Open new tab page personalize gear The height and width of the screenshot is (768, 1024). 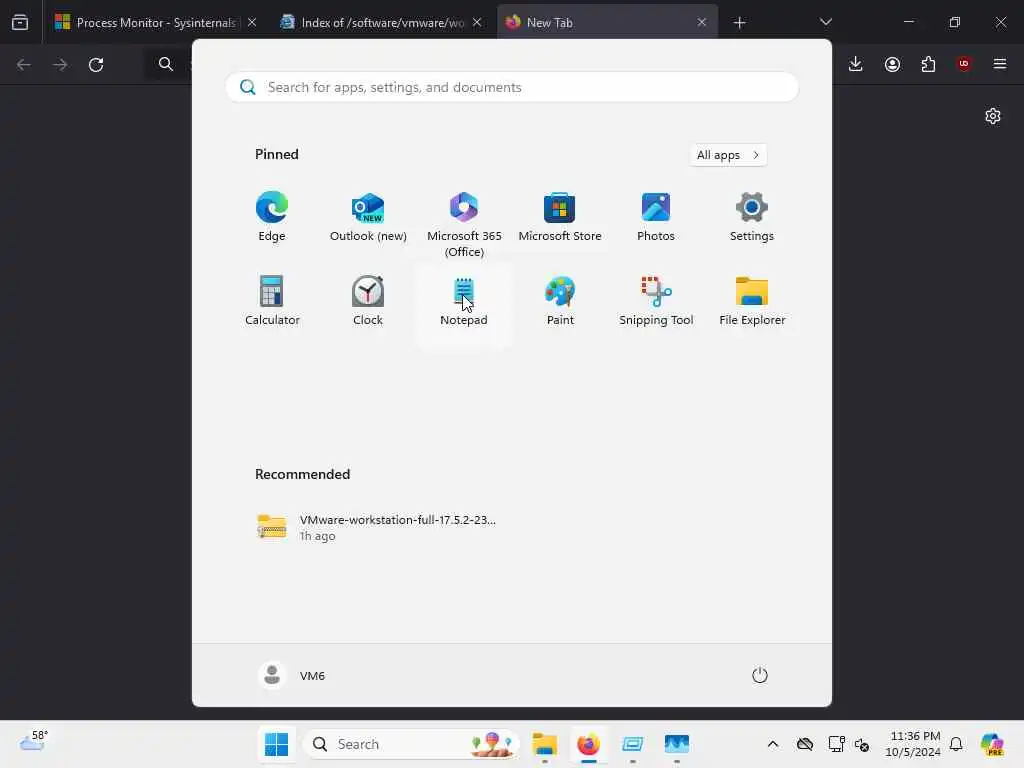pyautogui.click(x=993, y=116)
